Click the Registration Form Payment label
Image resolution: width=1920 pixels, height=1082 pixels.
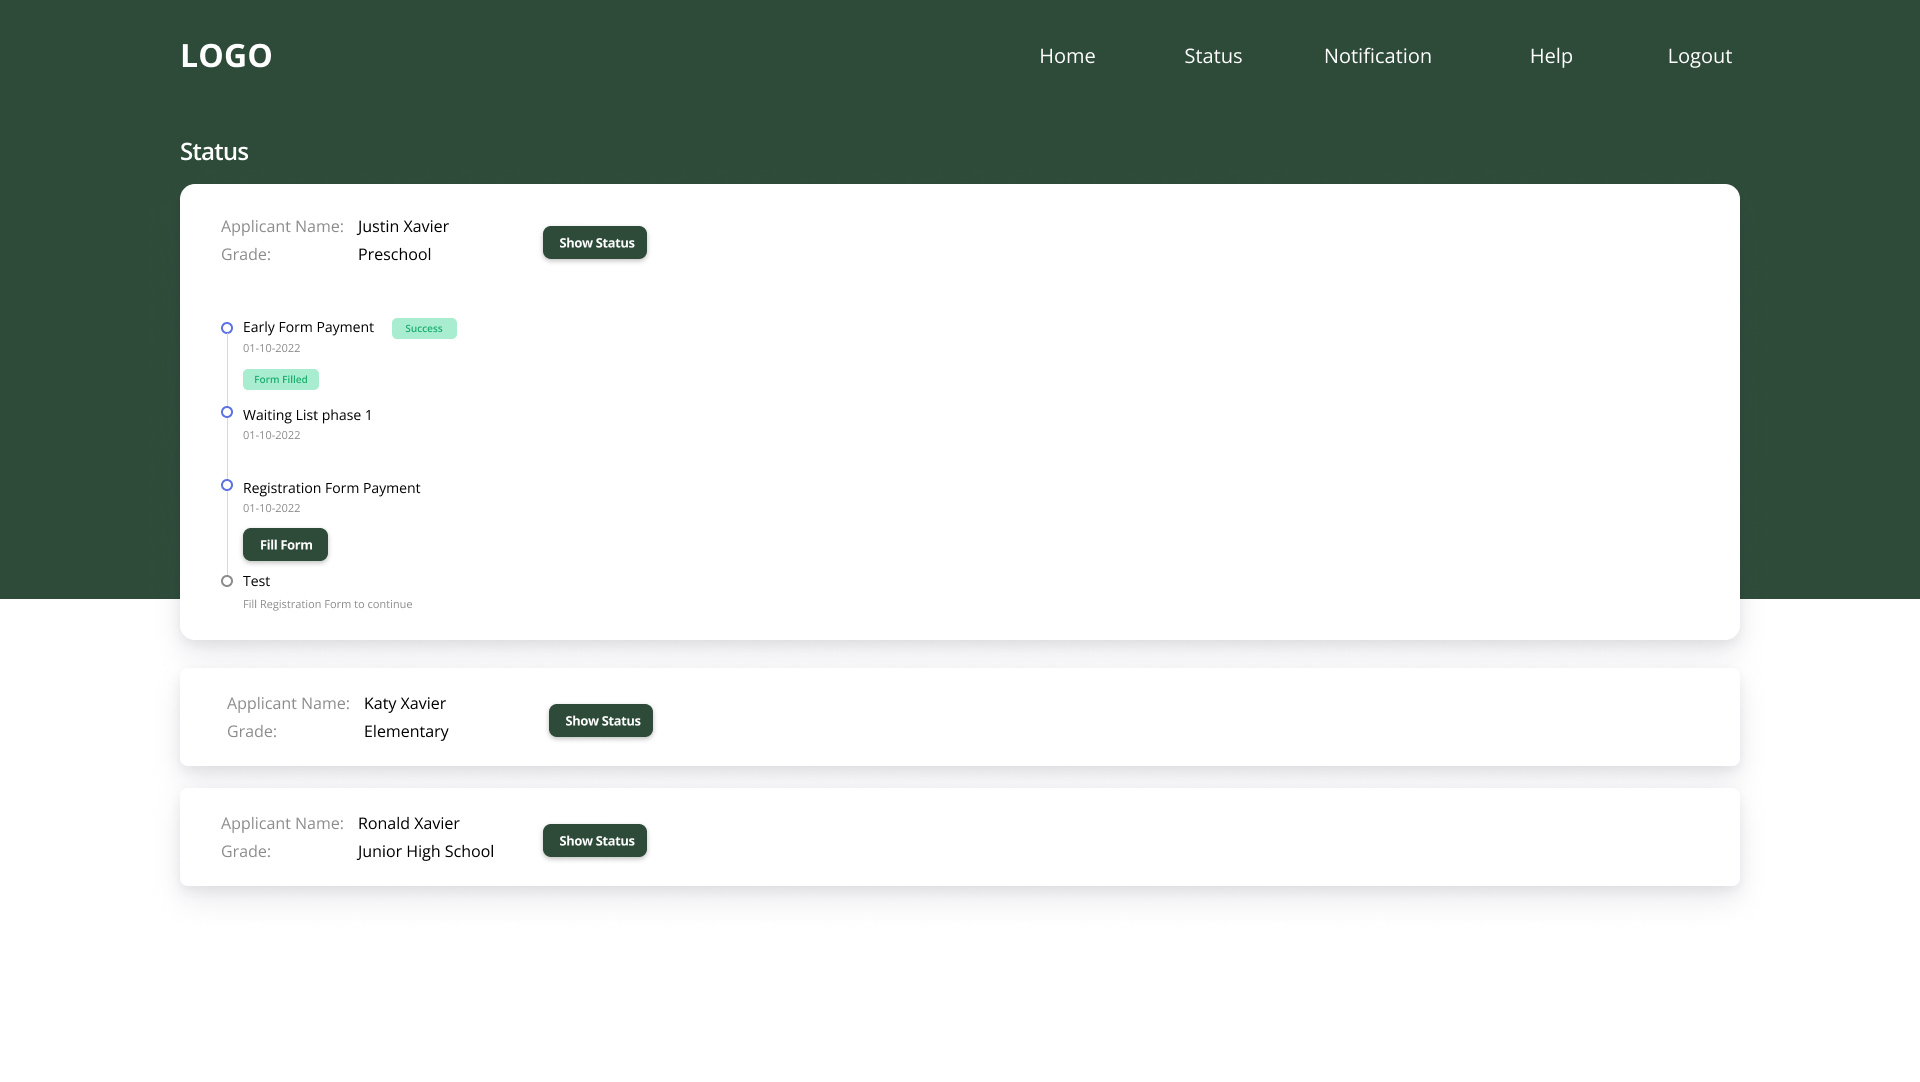point(331,488)
